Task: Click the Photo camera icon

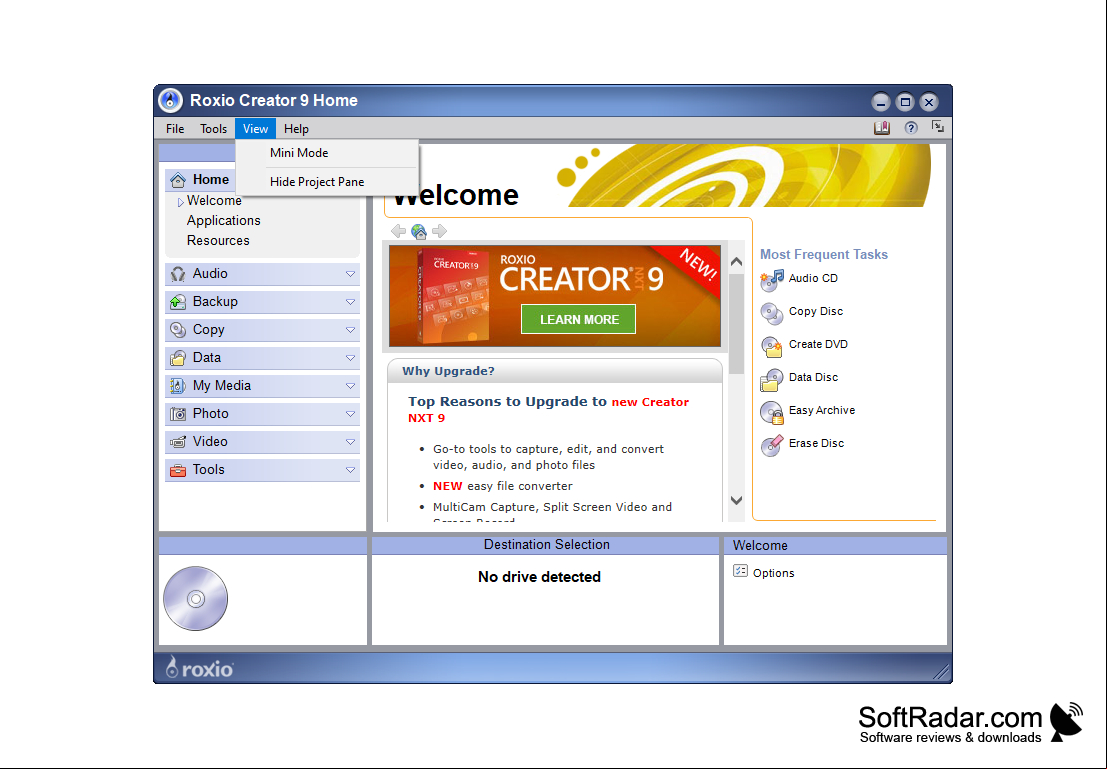Action: [178, 414]
